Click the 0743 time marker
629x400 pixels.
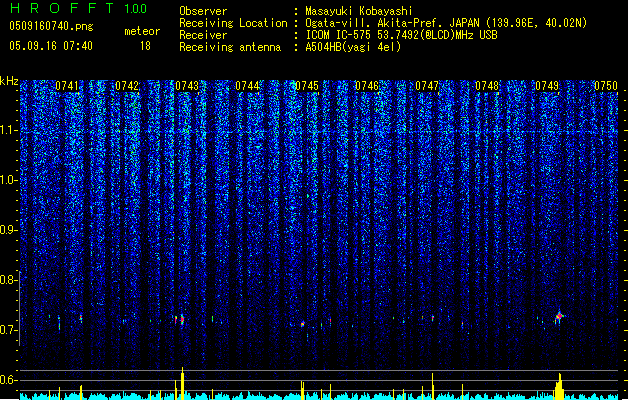click(187, 86)
